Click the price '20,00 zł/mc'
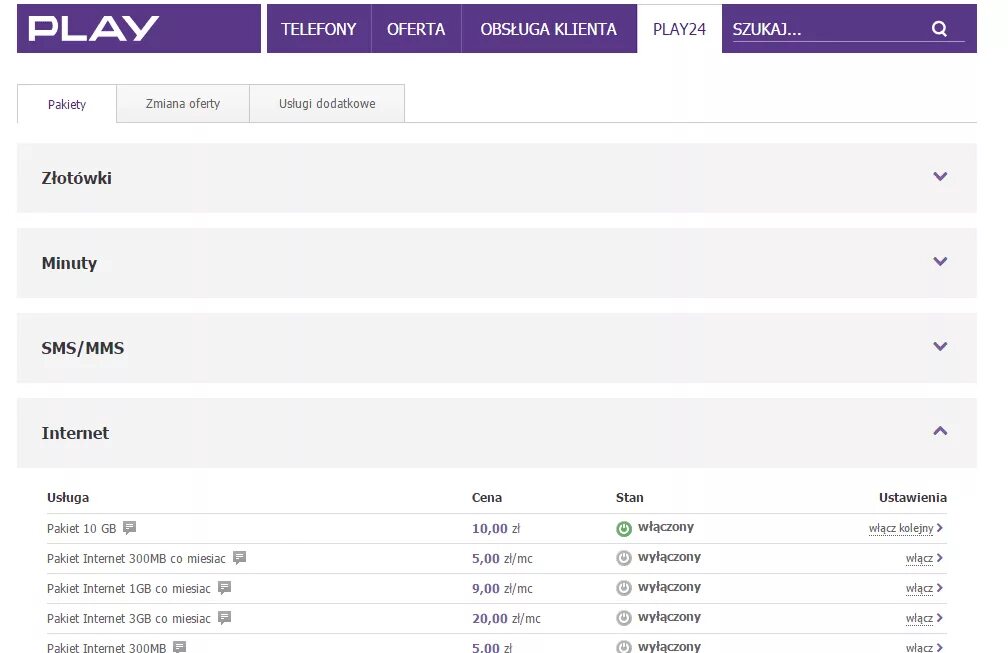This screenshot has height=653, width=1008. tap(506, 619)
